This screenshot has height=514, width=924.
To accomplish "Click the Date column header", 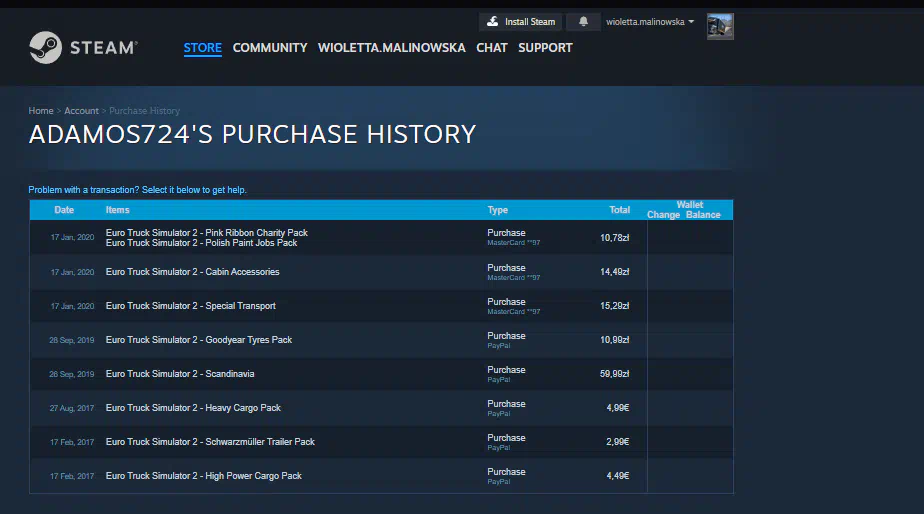I will tap(64, 210).
